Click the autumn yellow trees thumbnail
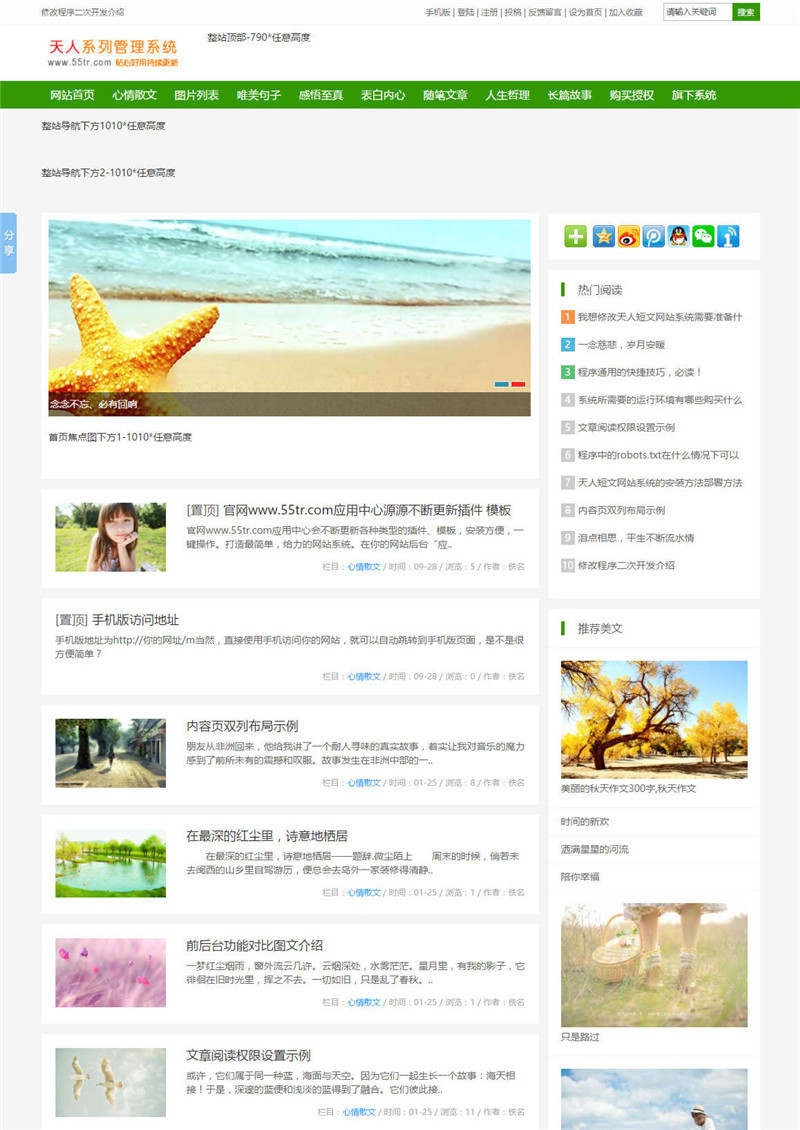 pyautogui.click(x=653, y=719)
